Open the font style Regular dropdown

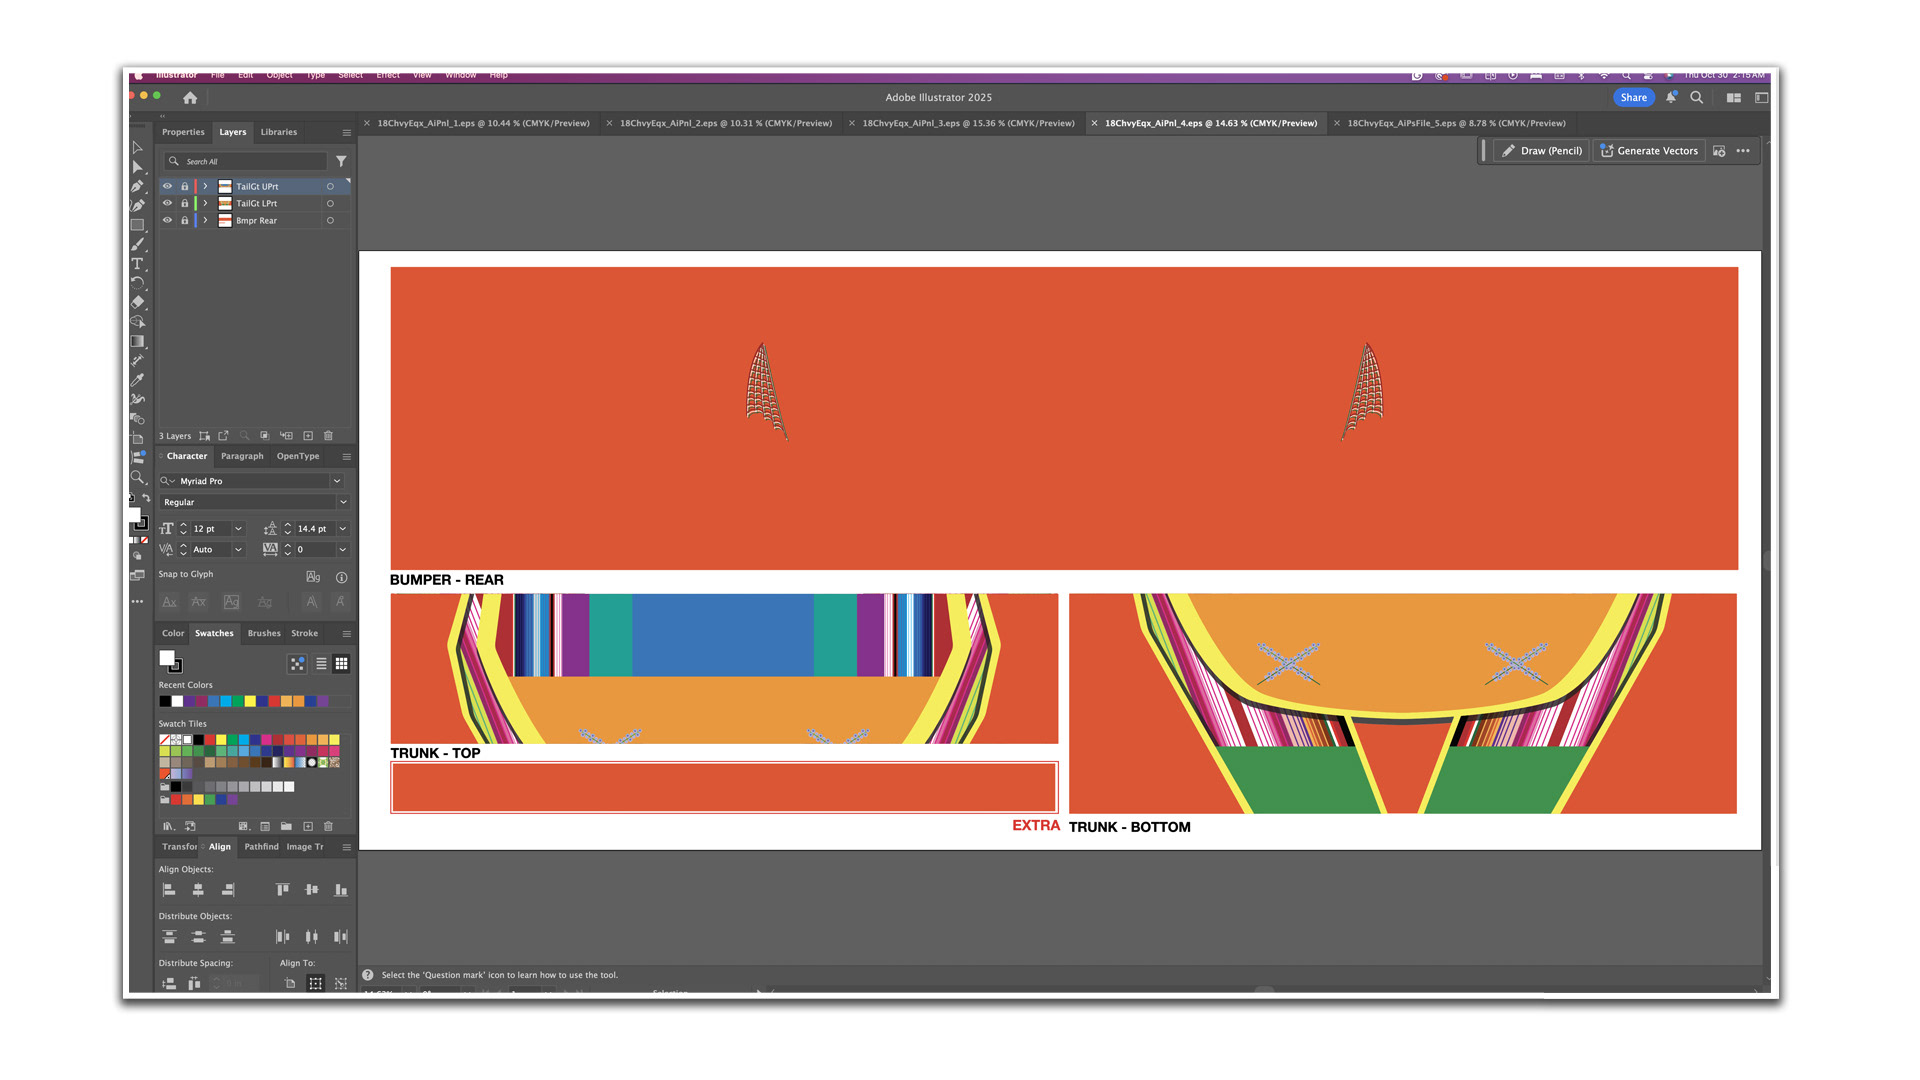tap(343, 502)
